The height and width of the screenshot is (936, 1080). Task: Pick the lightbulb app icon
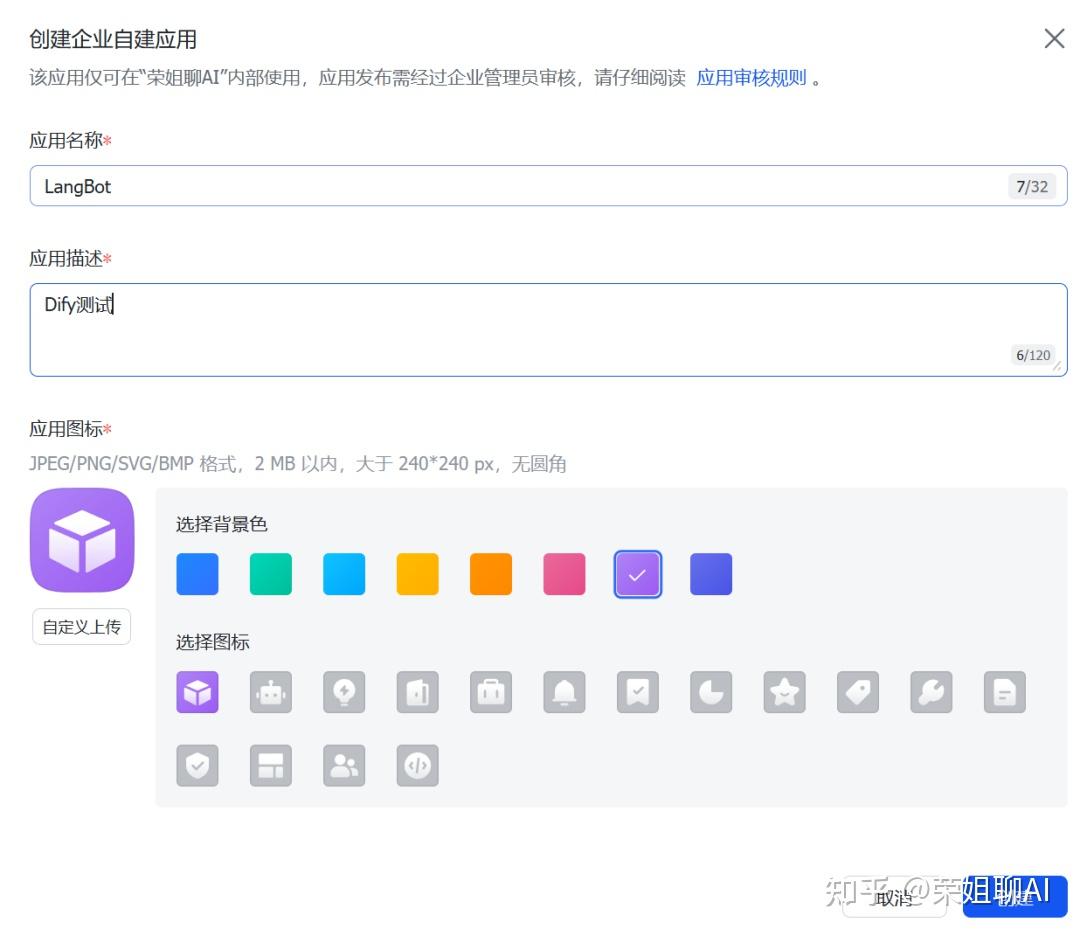[344, 691]
